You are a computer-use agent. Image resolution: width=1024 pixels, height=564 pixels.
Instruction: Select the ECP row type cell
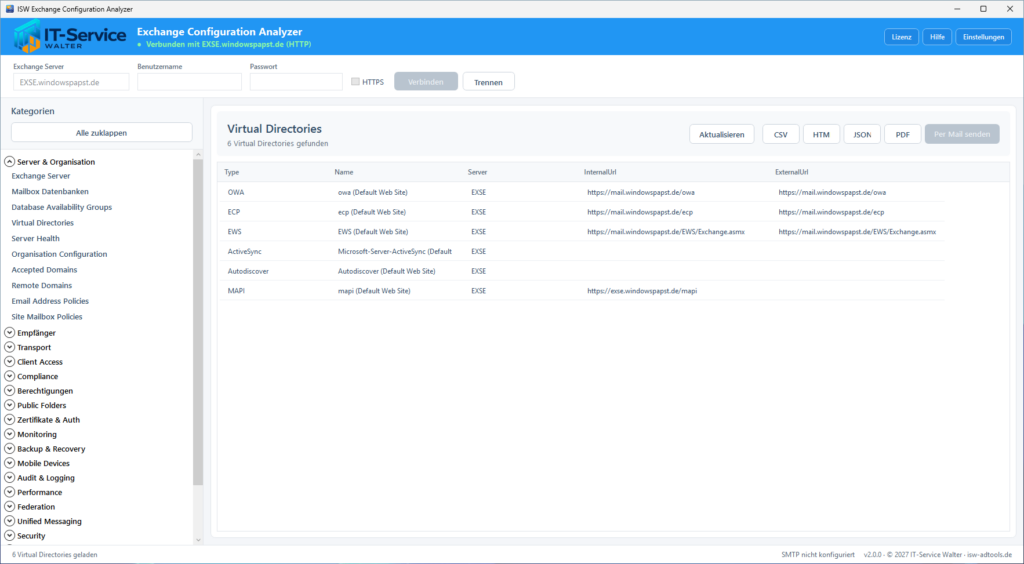pos(234,212)
